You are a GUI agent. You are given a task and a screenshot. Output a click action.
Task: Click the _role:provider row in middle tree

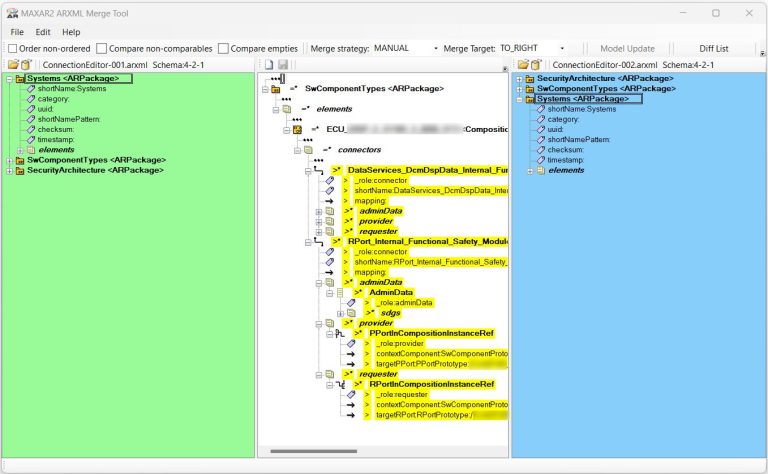pyautogui.click(x=400, y=344)
